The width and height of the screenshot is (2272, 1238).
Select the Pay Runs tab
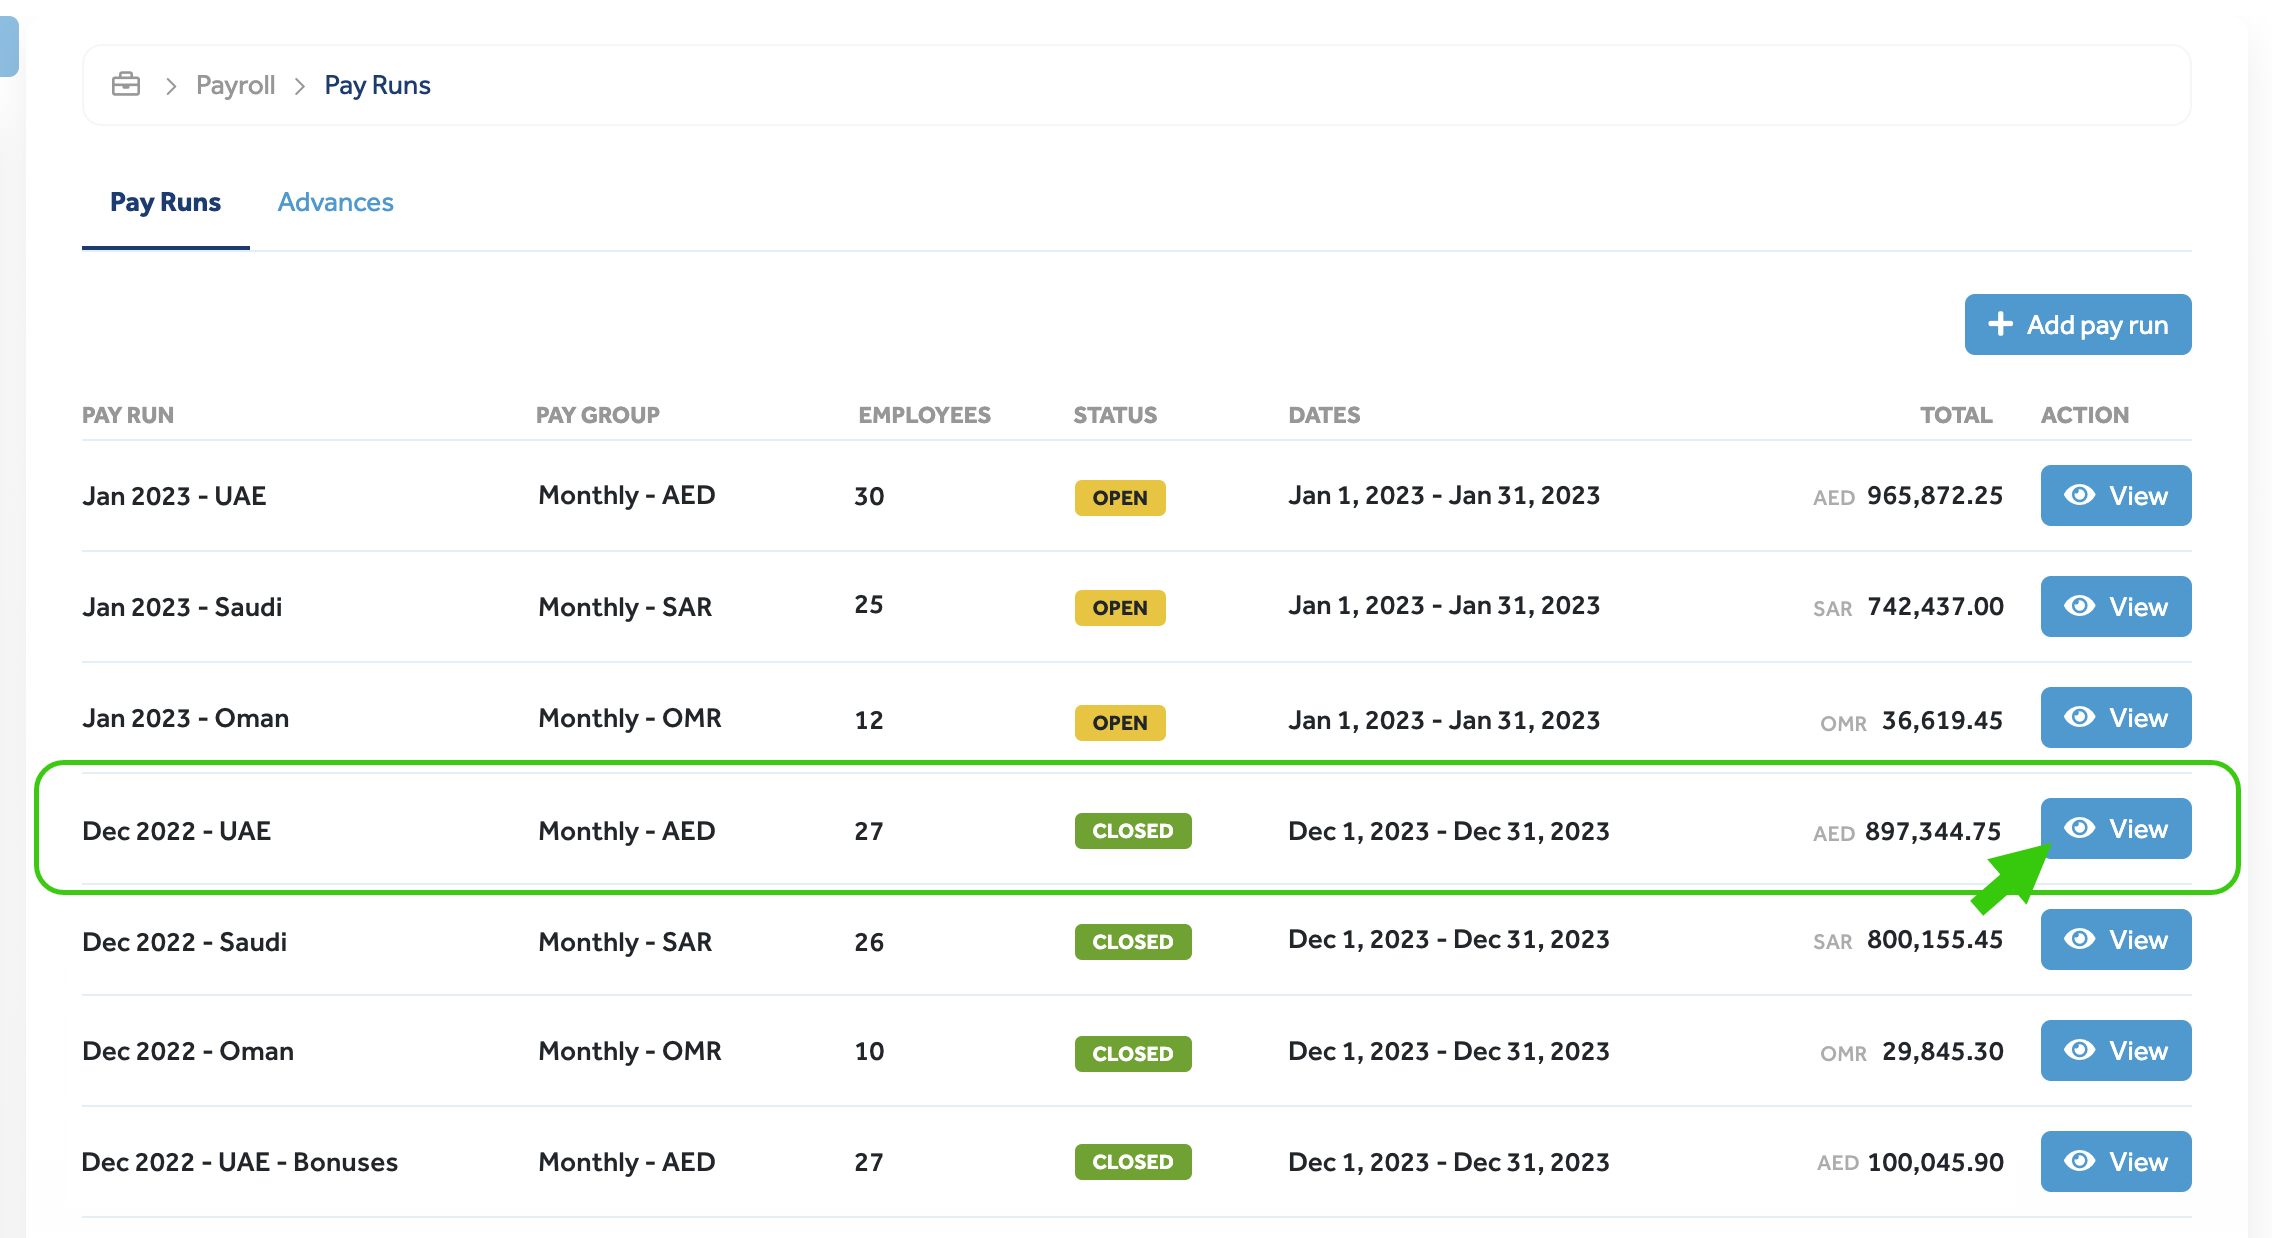tap(165, 202)
